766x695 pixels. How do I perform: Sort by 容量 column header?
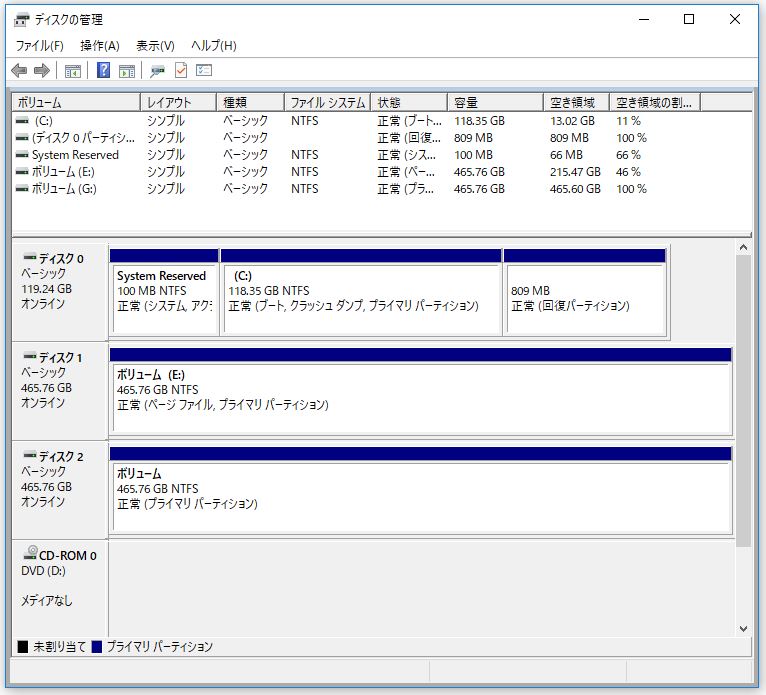495,103
